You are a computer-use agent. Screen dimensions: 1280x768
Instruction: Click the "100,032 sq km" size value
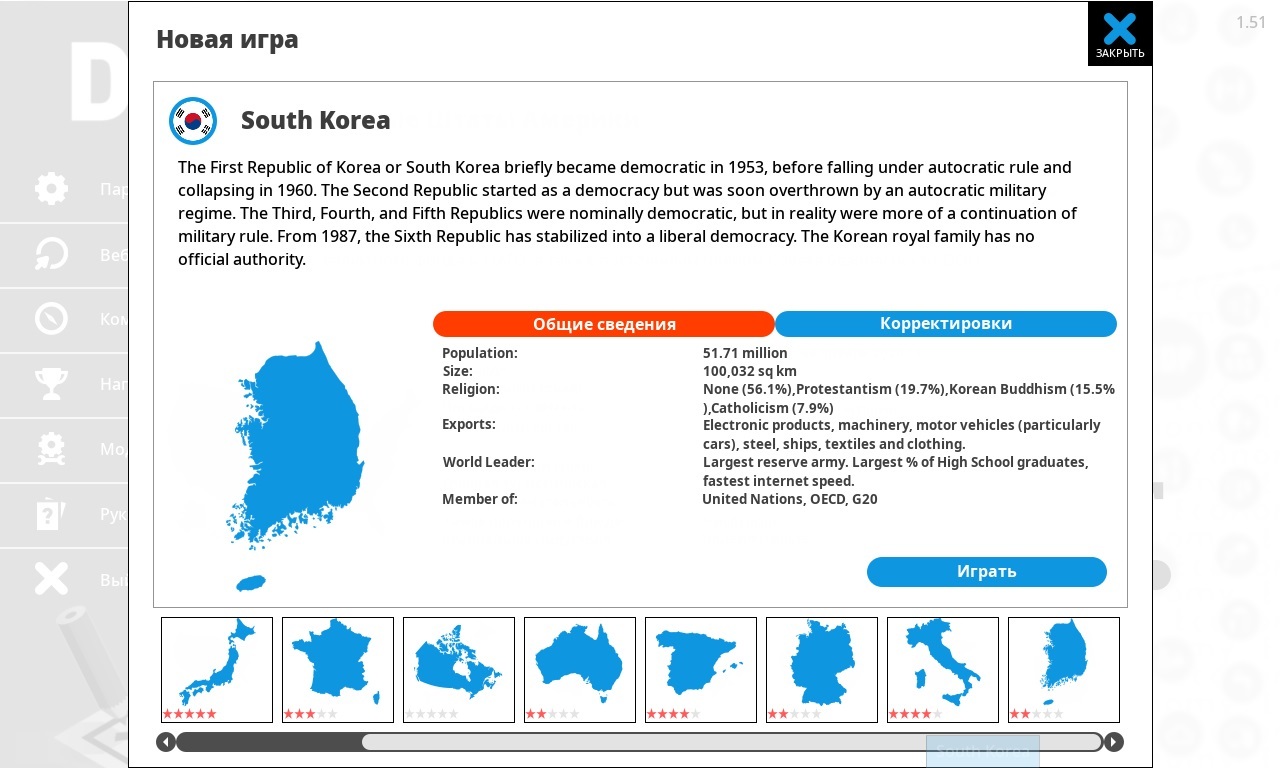coord(750,371)
